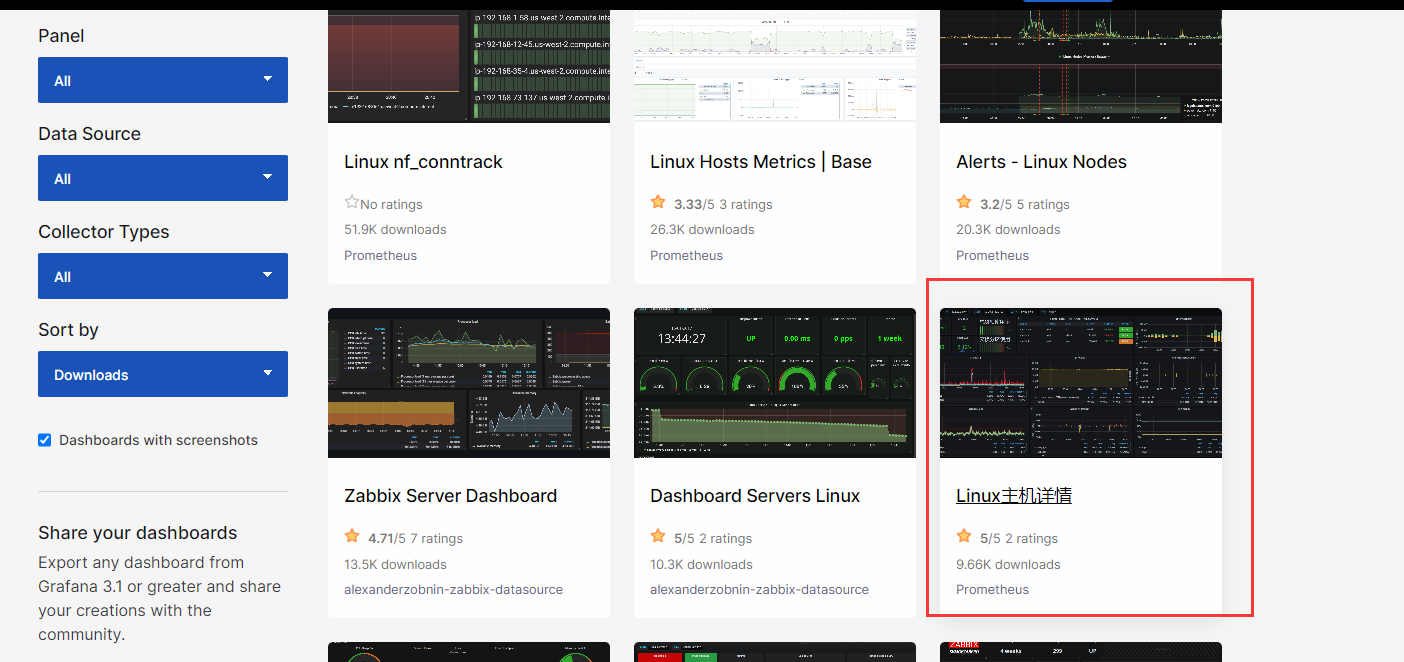The width and height of the screenshot is (1404, 662).
Task: Click Prometheus under Alerts - Linux Nodes
Action: (x=992, y=256)
